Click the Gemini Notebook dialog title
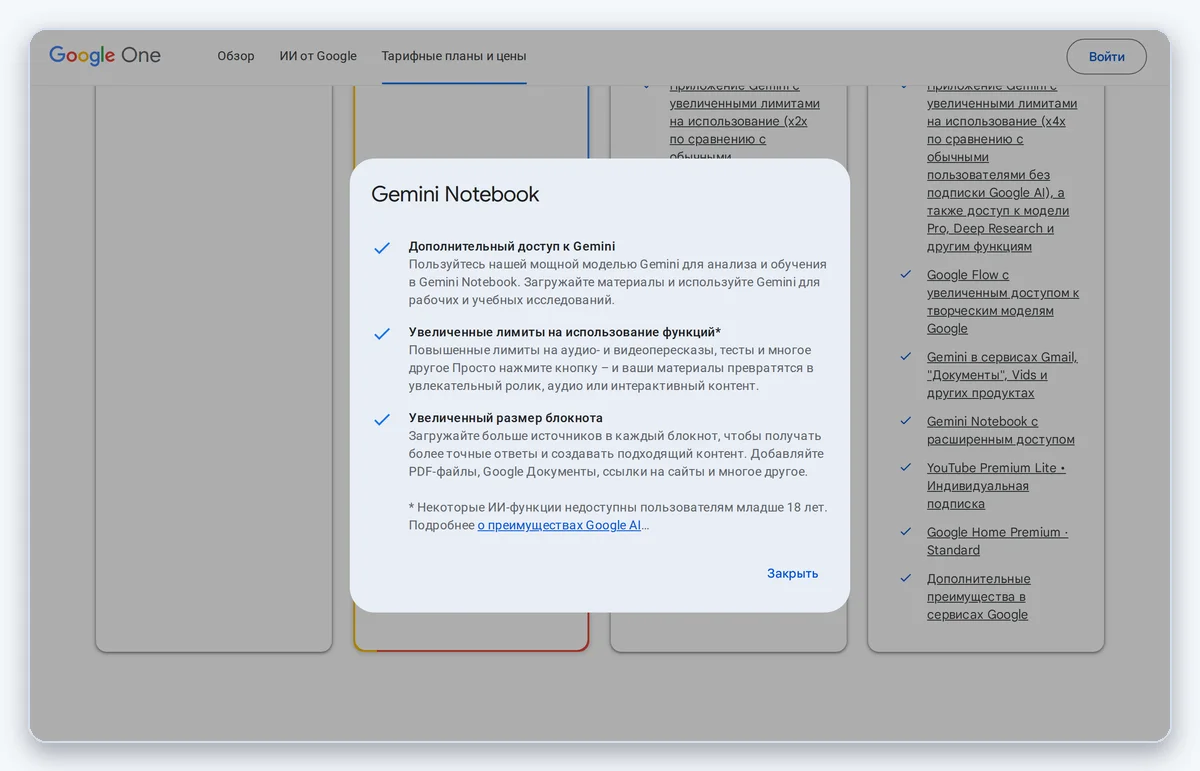 point(455,194)
